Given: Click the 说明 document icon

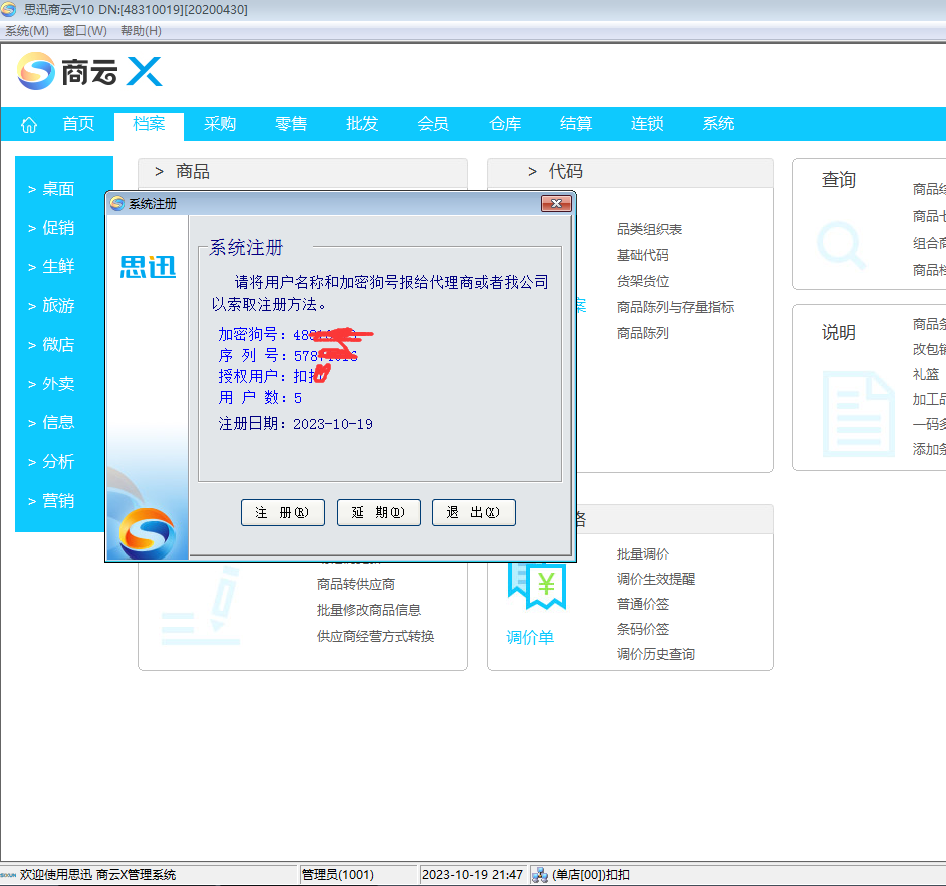Looking at the screenshot, I should pos(859,414).
